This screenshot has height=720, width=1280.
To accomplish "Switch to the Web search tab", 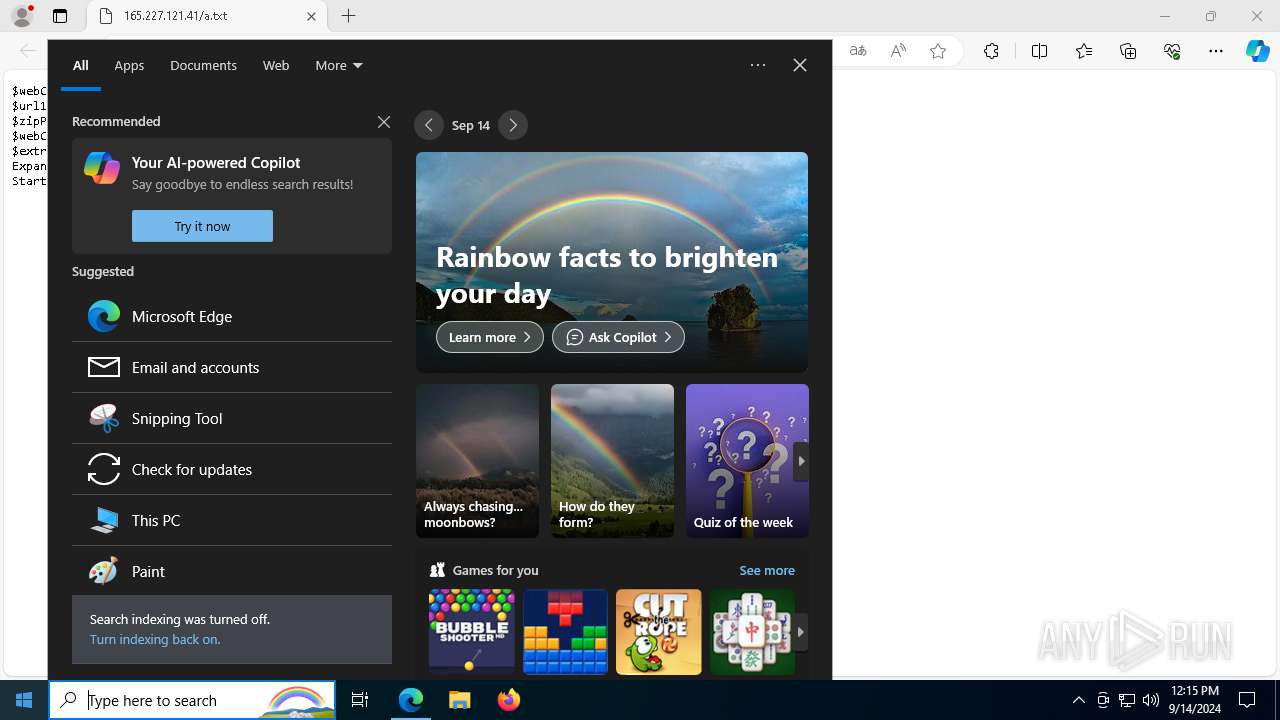I will [276, 65].
